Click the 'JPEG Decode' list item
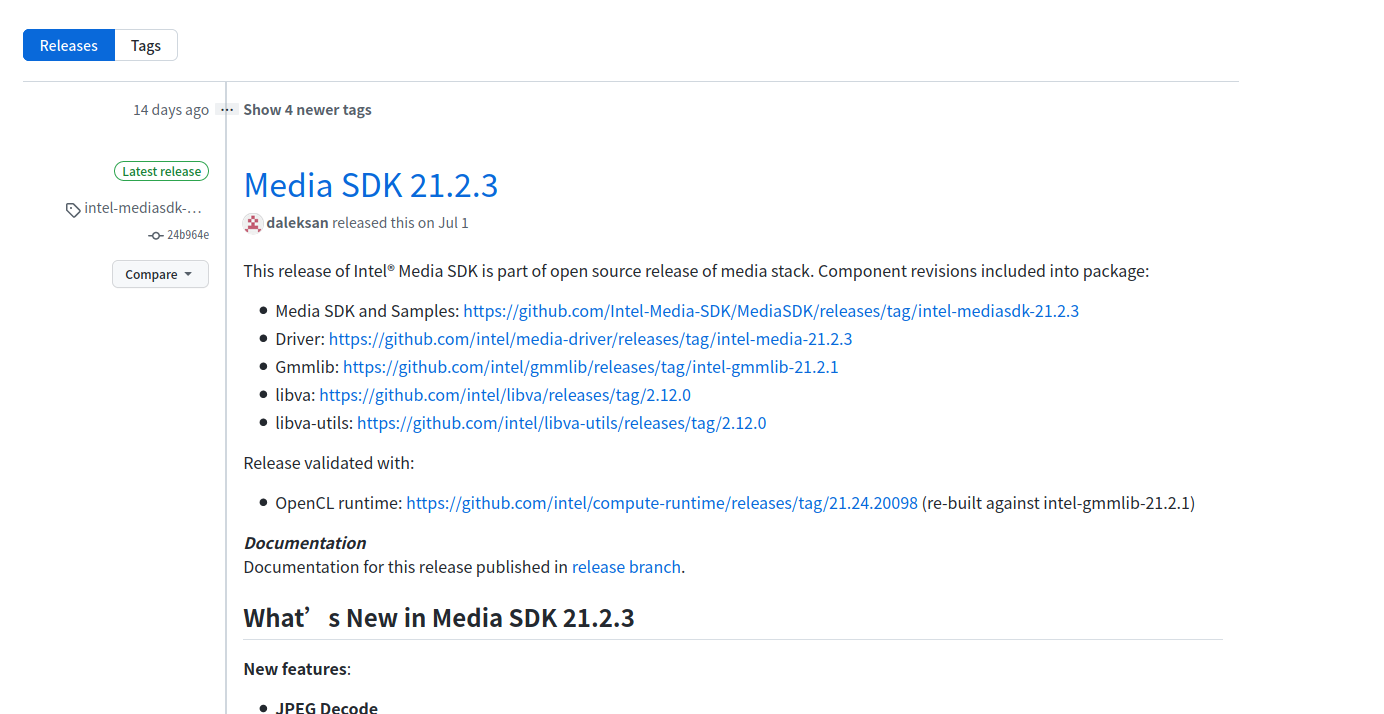1384x714 pixels. tap(327, 707)
